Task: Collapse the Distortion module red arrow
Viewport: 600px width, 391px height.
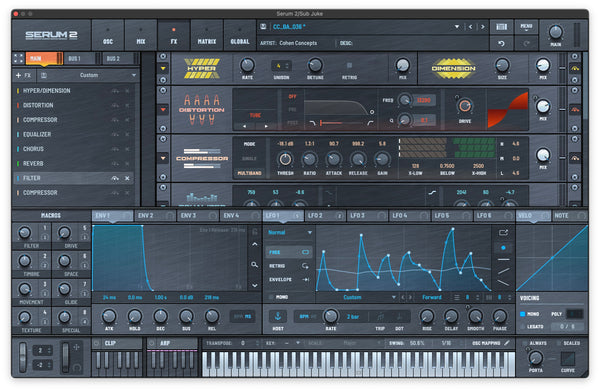Action: click(163, 110)
